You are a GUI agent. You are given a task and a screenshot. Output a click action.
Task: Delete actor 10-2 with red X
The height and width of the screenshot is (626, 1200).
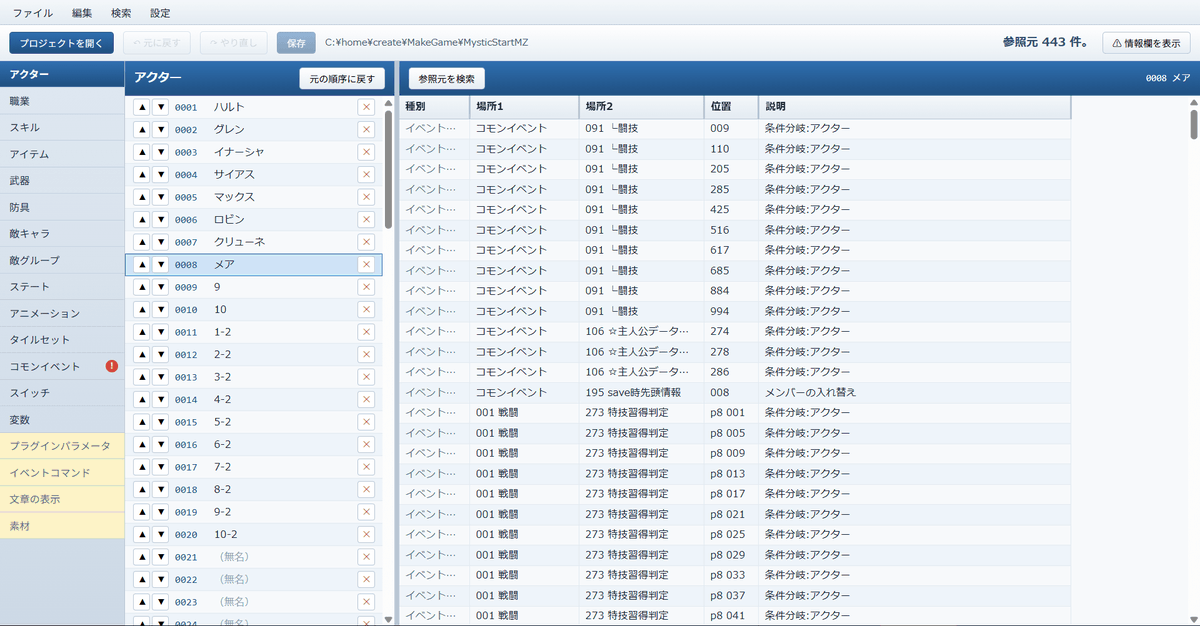[366, 535]
